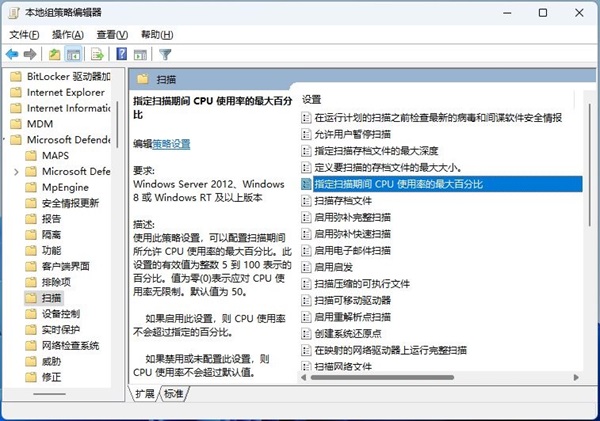Screen dimensions: 600x421
Task: Open the 文件(F) menu
Action: tap(24, 35)
